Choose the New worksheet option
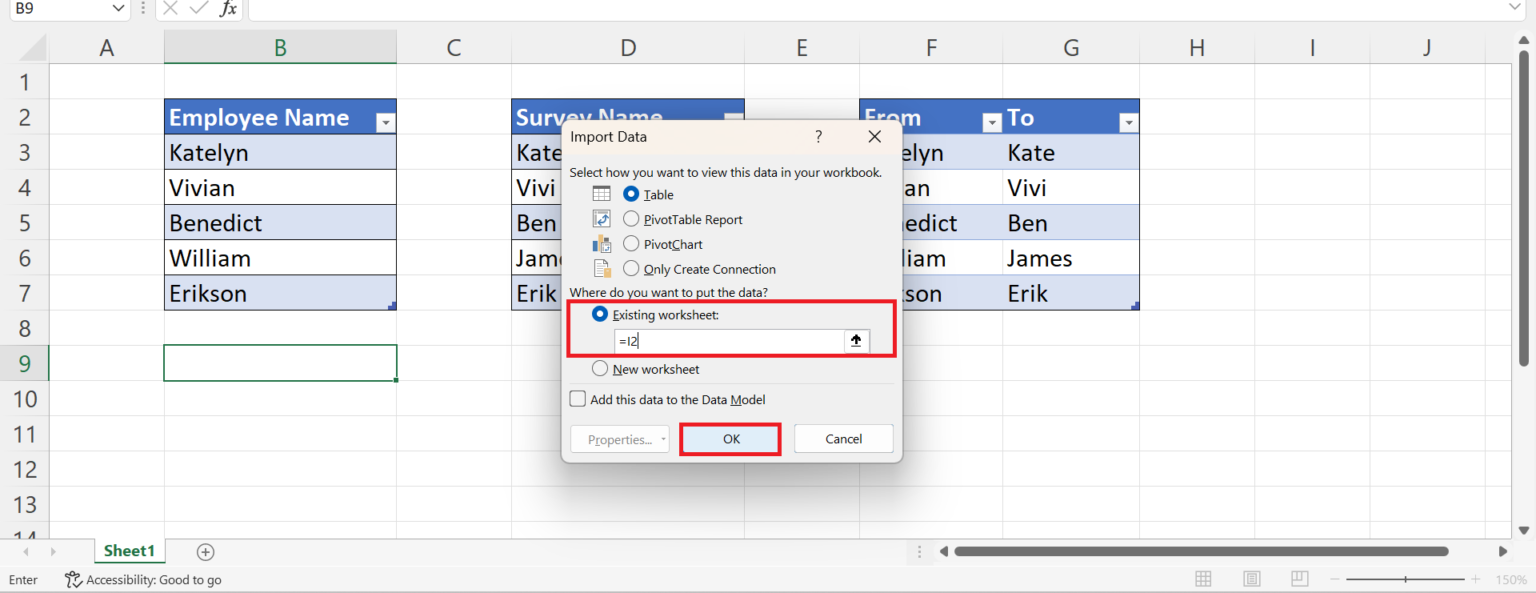This screenshot has width=1536, height=593. pos(599,368)
